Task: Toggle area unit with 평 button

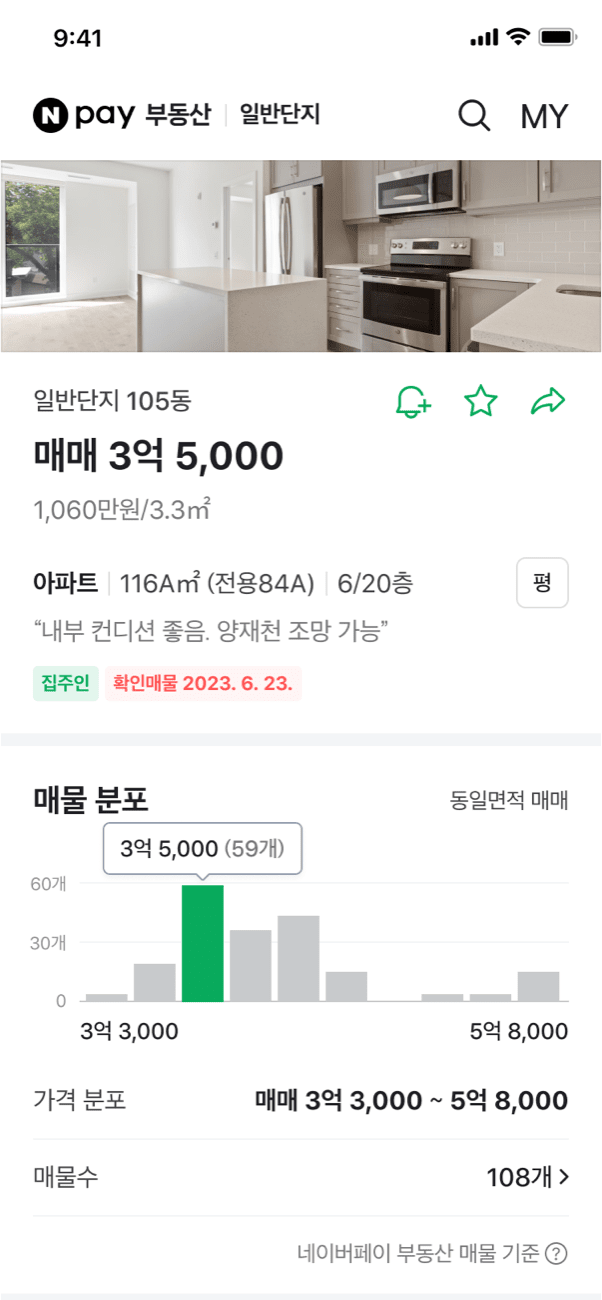Action: [x=542, y=583]
